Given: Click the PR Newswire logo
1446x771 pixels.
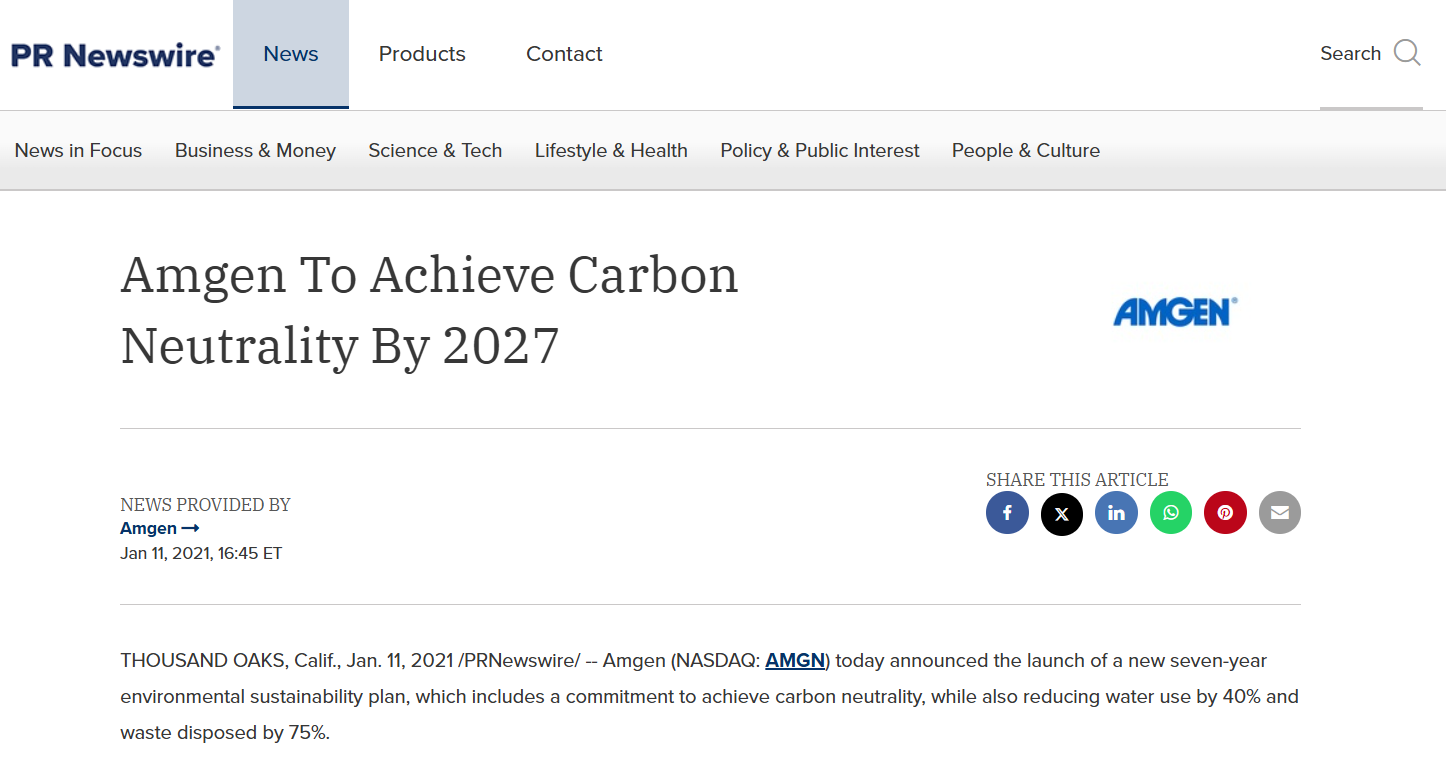Looking at the screenshot, I should pos(116,55).
